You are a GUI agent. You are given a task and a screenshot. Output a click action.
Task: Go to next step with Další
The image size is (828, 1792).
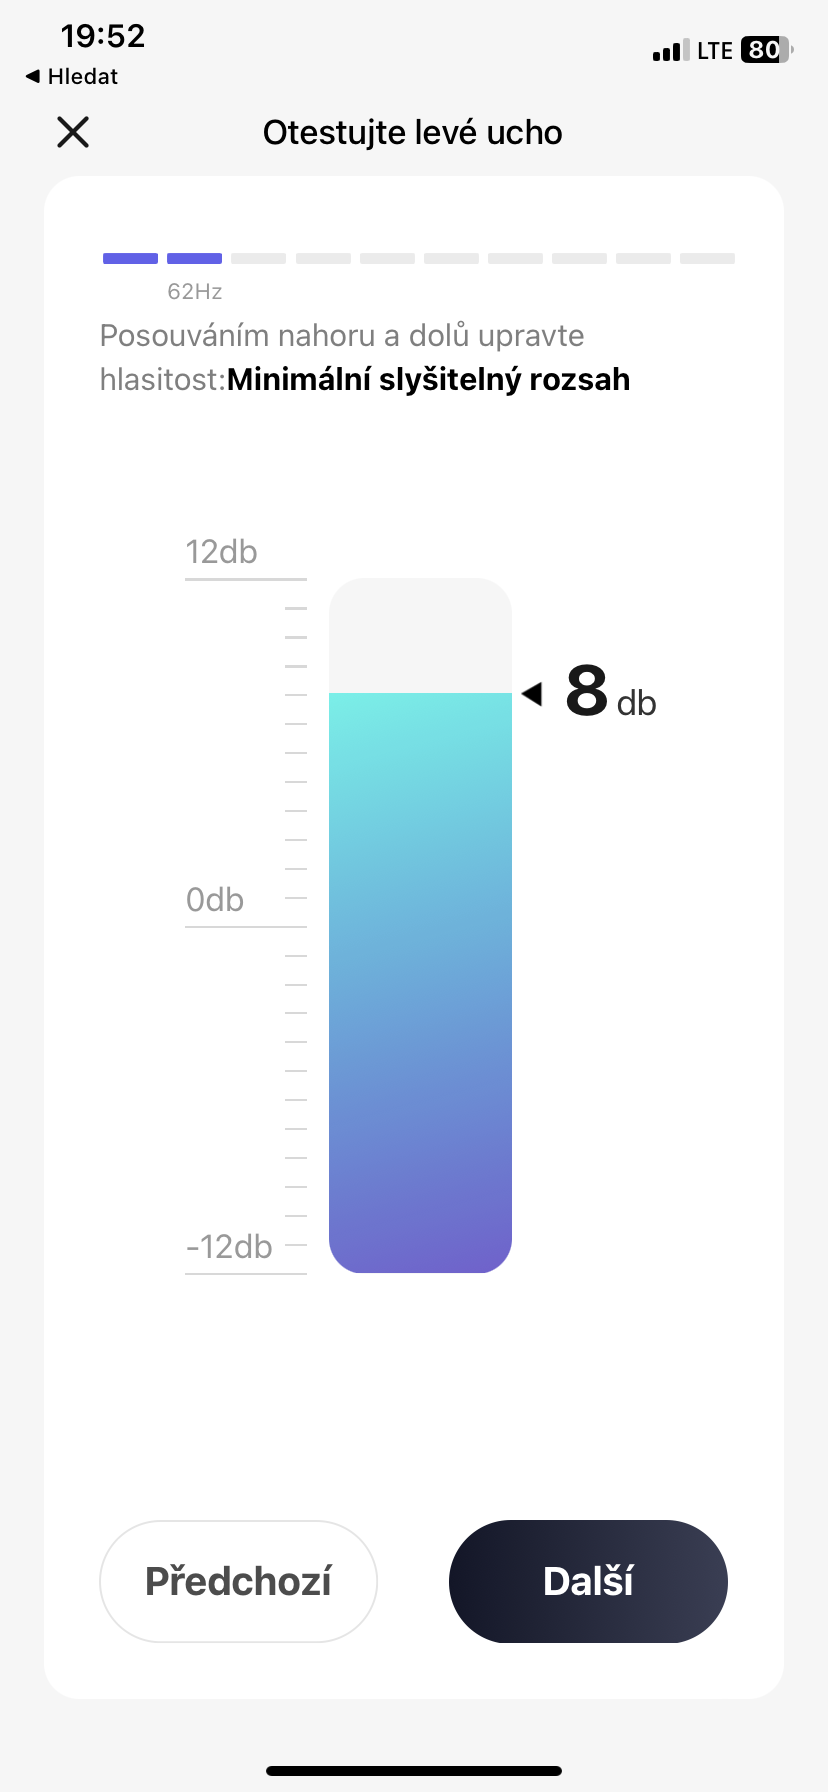tap(588, 1581)
